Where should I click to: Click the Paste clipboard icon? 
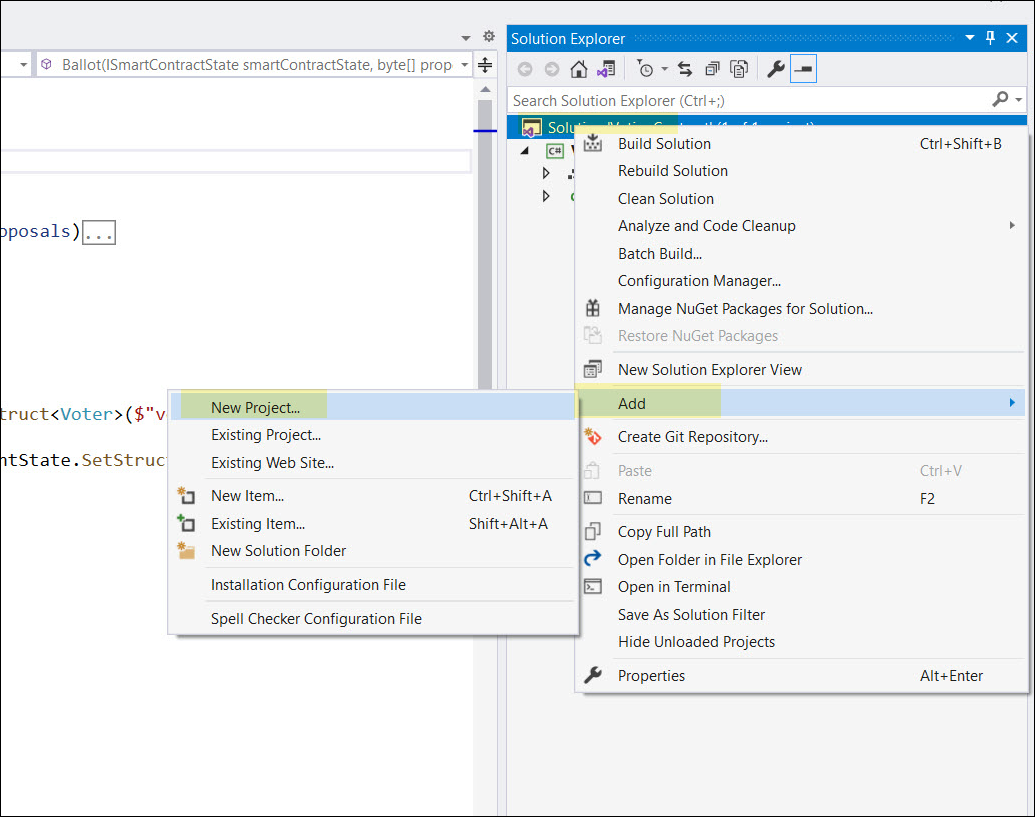592,471
